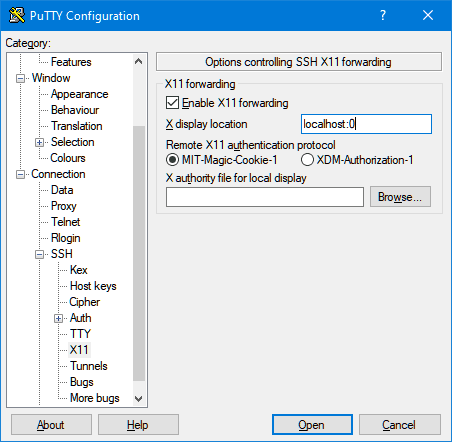Open Rlogin settings
The image size is (452, 442).
66,238
